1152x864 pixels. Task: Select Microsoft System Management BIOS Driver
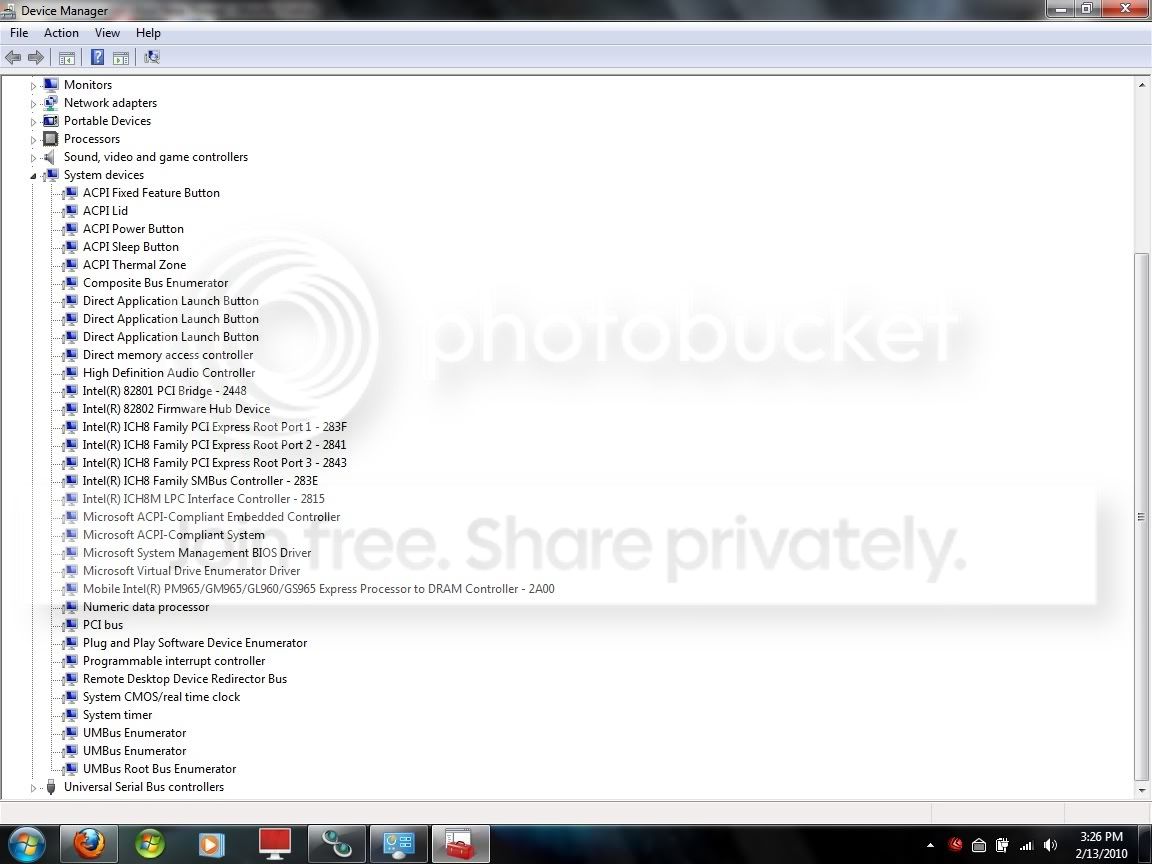coord(197,553)
